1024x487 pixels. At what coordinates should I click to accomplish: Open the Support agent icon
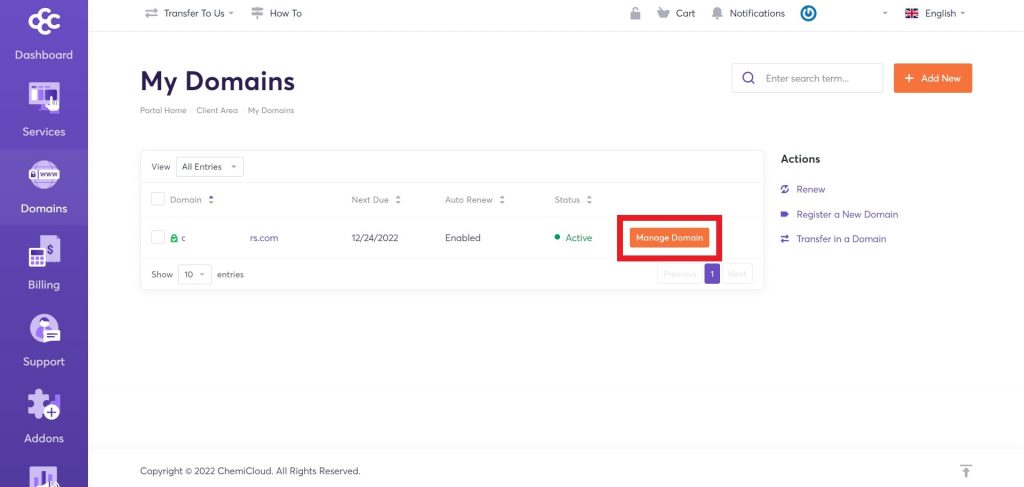pyautogui.click(x=44, y=328)
